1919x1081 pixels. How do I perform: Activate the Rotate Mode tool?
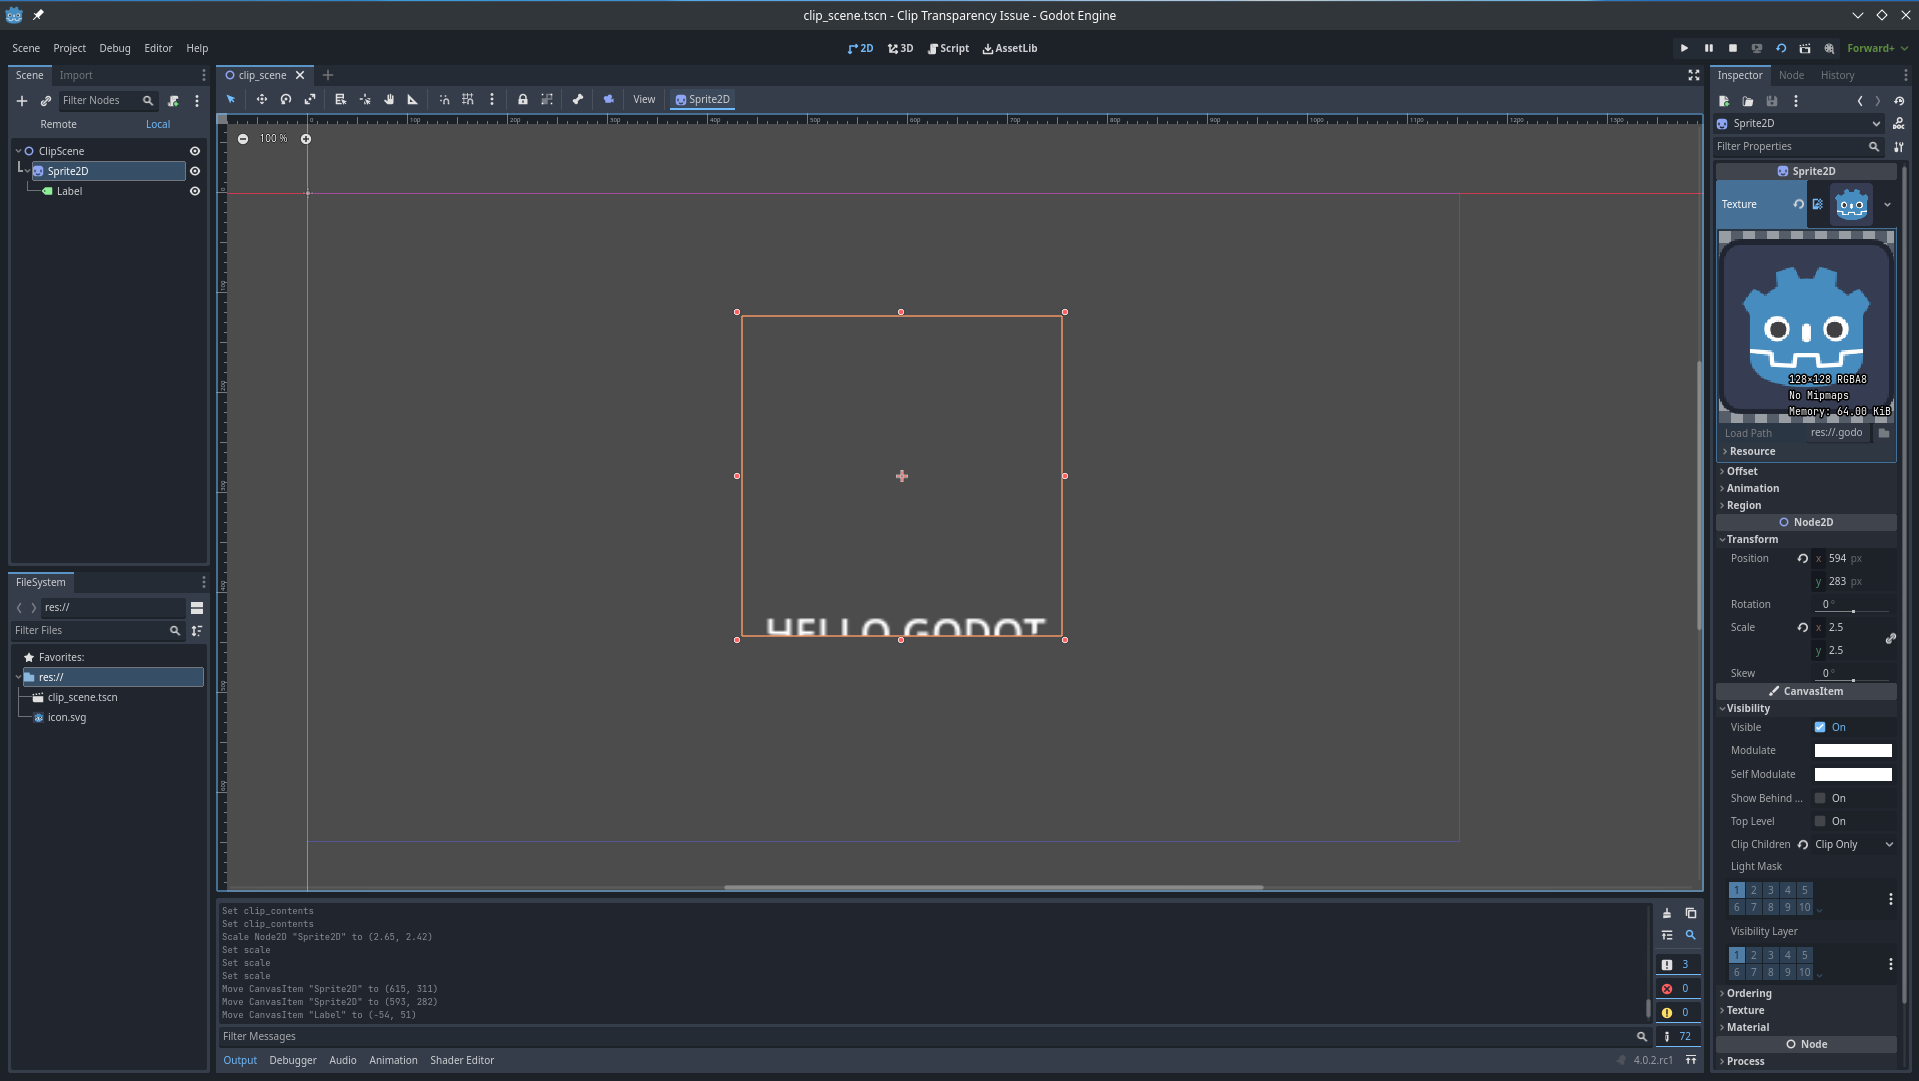tap(286, 99)
